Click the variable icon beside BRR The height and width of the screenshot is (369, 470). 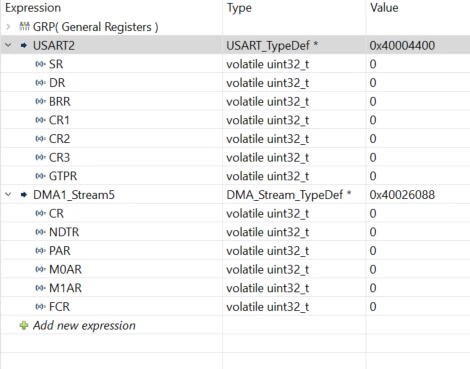(40, 101)
